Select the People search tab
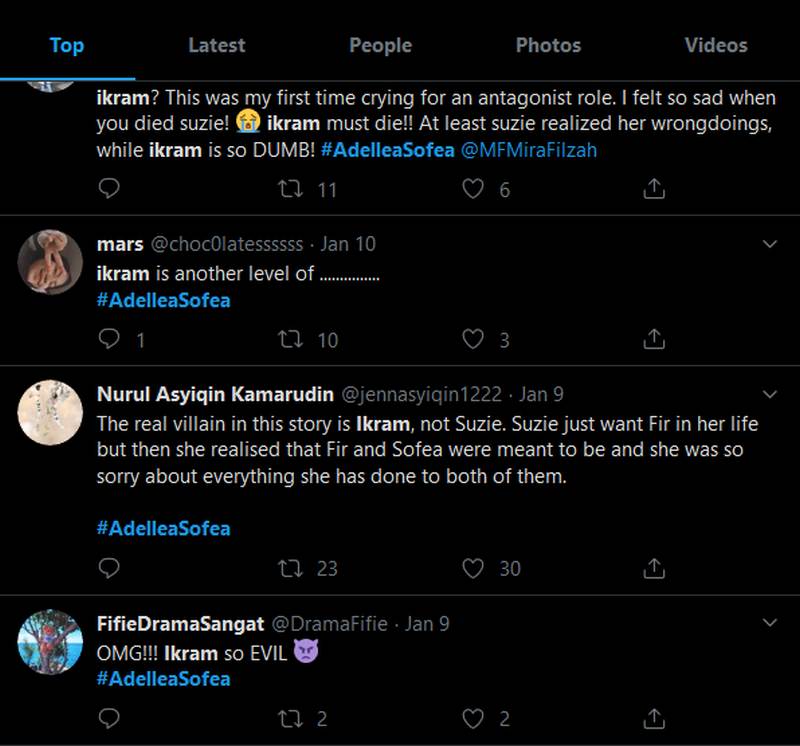This screenshot has width=800, height=746. 380,44
